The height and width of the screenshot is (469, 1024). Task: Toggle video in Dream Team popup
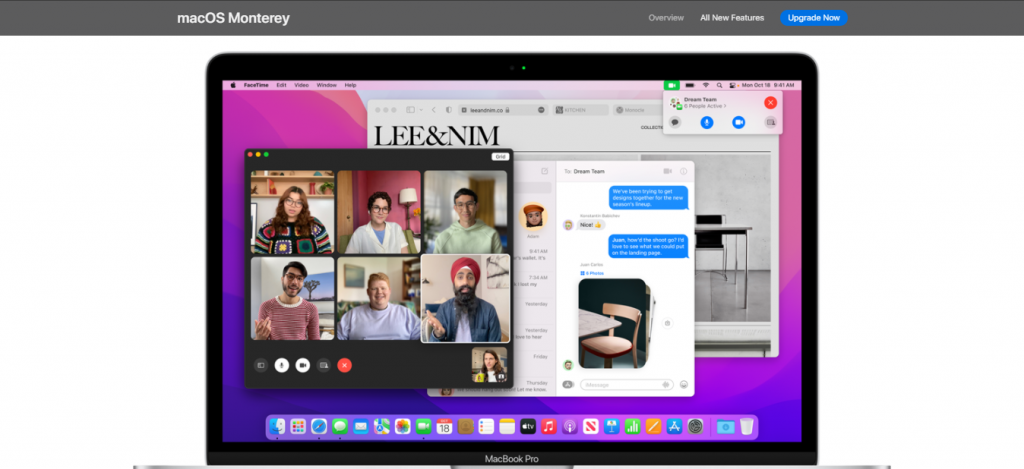[739, 122]
